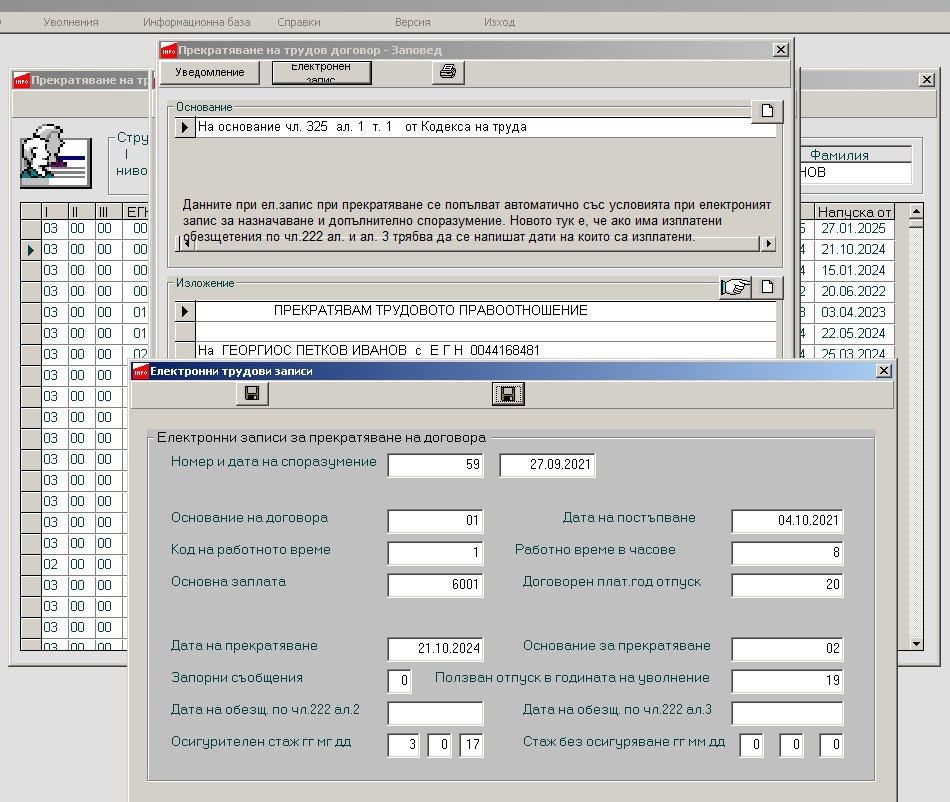Click the Договорен плат.год отпуск field
Screen dimensions: 950x802
(x=787, y=585)
